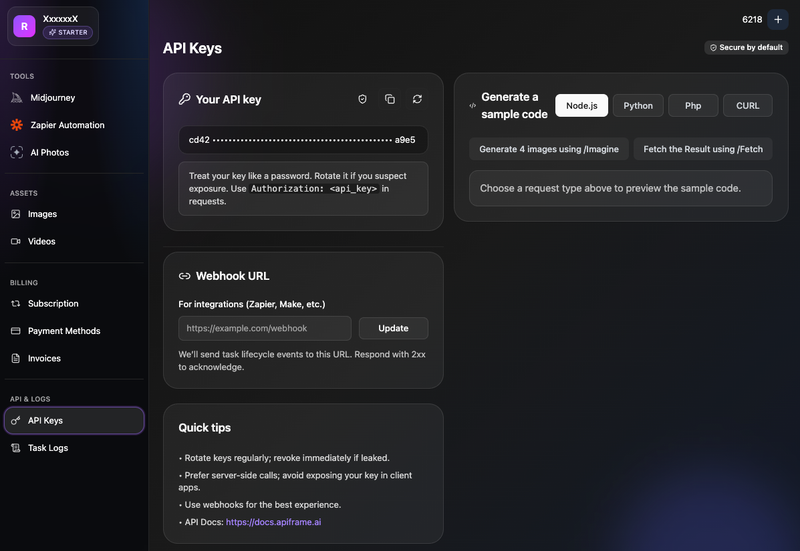
Task: Click the 6218 credits counter
Action: (x=752, y=19)
